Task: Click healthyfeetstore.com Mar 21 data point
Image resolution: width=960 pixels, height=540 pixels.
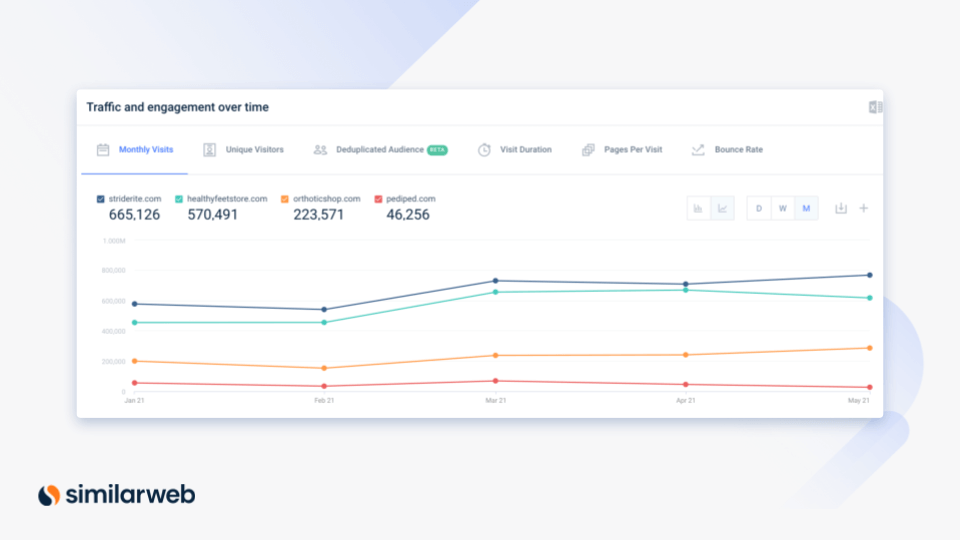Action: tap(495, 293)
